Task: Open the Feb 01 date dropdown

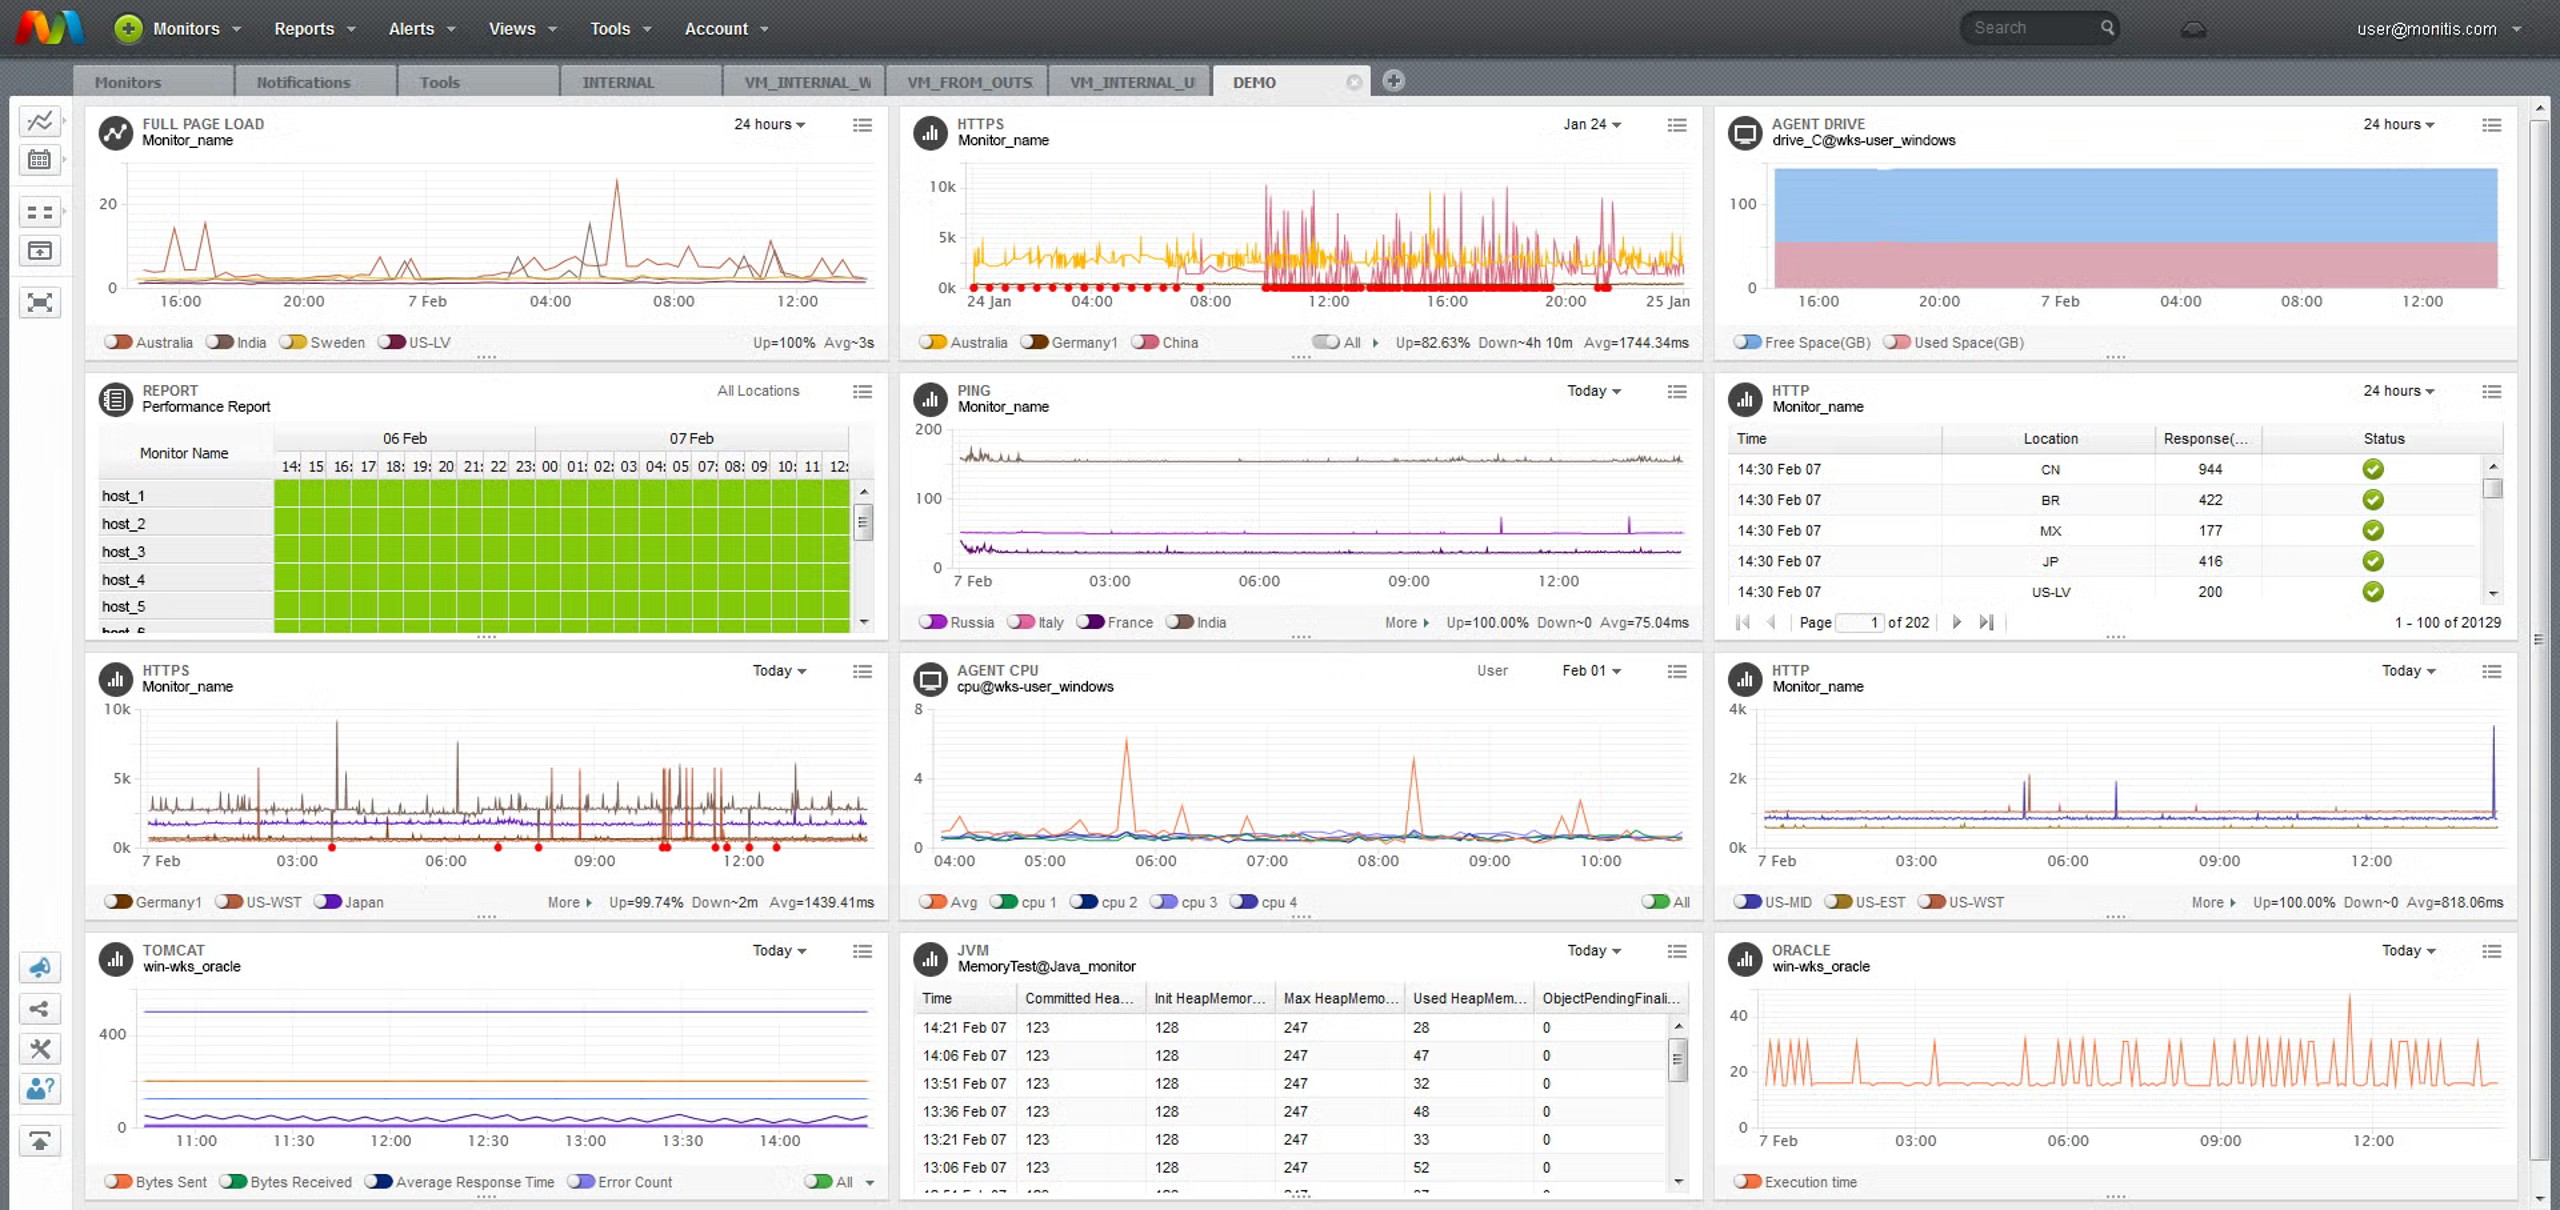Action: pyautogui.click(x=1591, y=671)
